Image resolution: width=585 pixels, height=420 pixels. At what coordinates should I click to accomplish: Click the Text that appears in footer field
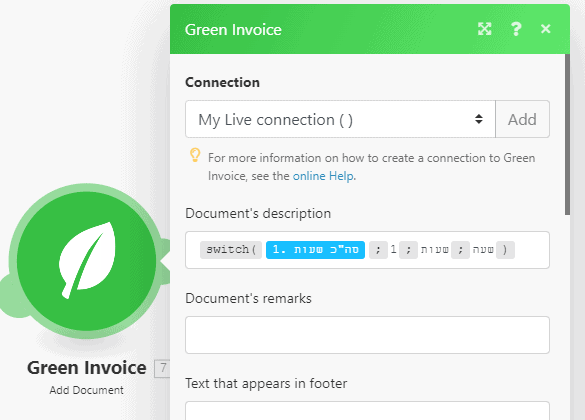pyautogui.click(x=367, y=411)
